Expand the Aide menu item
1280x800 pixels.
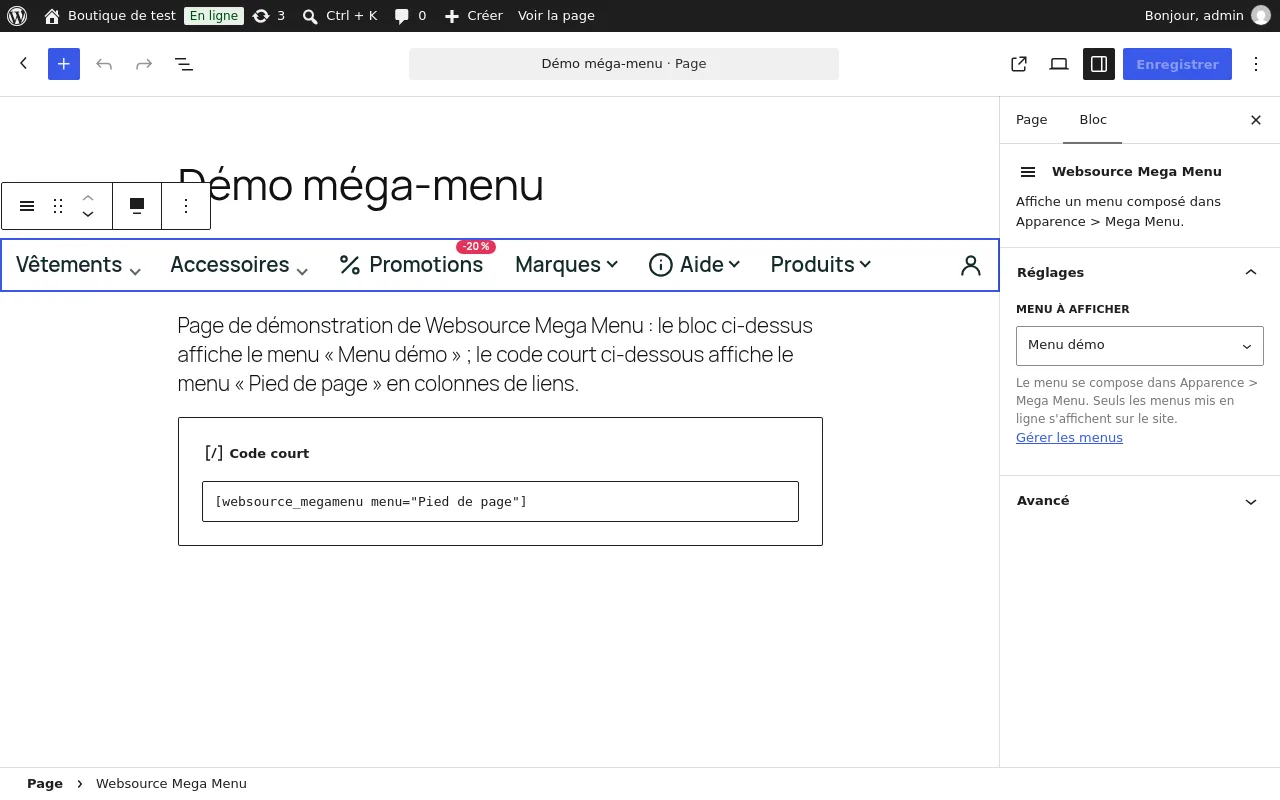point(734,264)
